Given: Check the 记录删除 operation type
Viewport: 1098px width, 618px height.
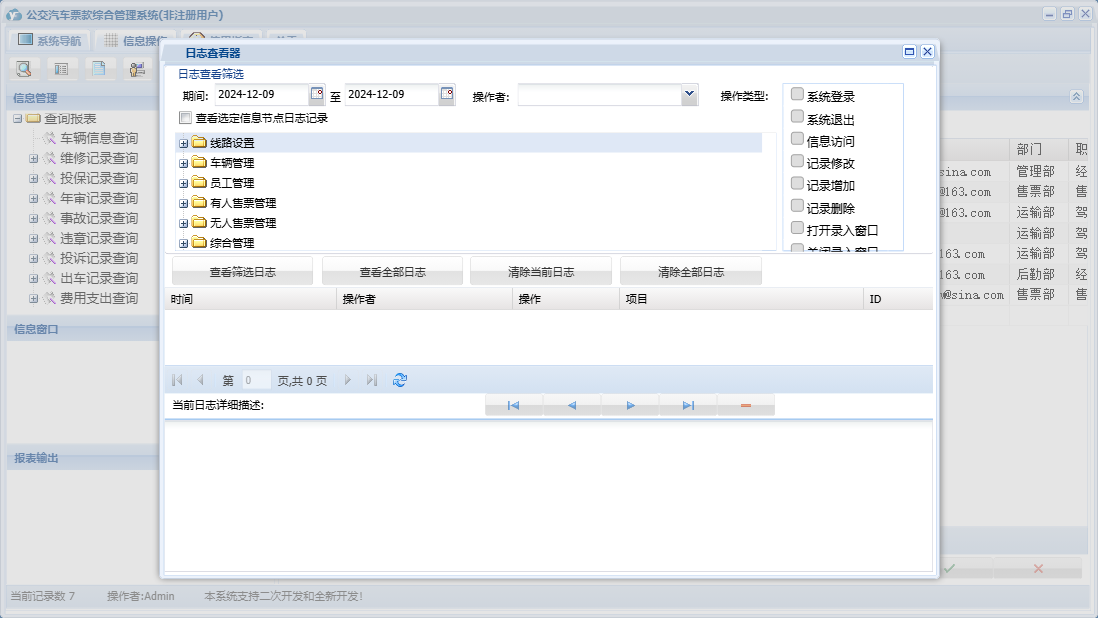Looking at the screenshot, I should [797, 206].
